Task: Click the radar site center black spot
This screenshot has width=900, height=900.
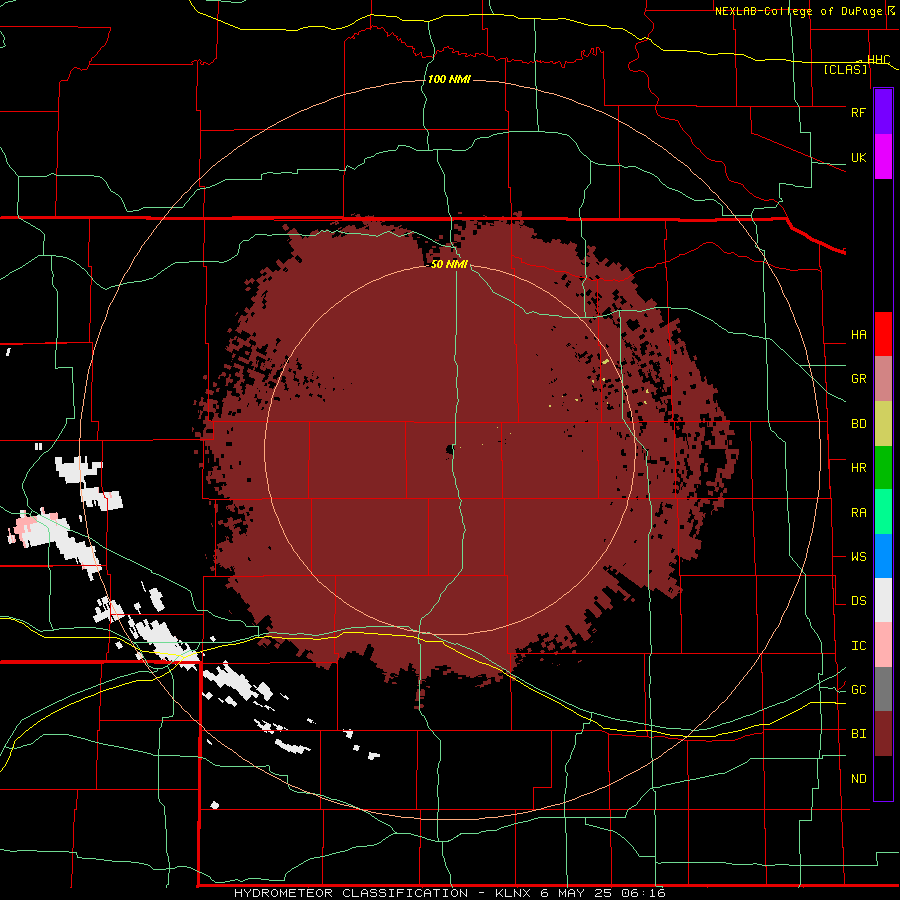Action: (450, 450)
